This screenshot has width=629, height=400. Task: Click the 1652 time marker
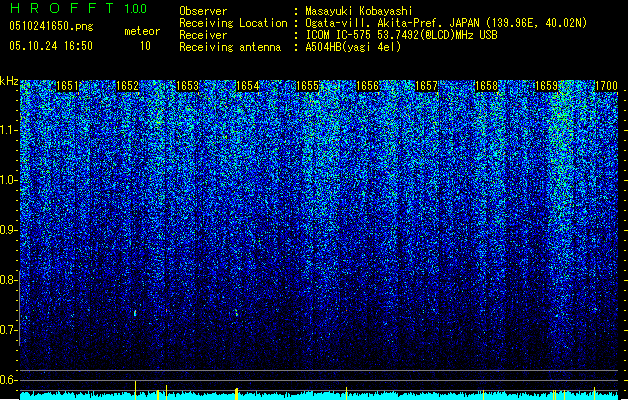(127, 86)
